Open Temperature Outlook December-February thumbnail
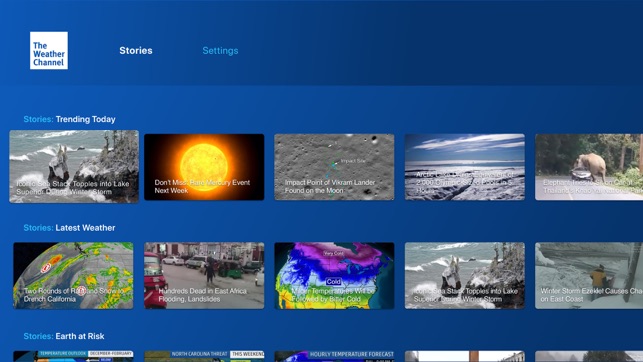This screenshot has height=362, width=643. point(73,356)
